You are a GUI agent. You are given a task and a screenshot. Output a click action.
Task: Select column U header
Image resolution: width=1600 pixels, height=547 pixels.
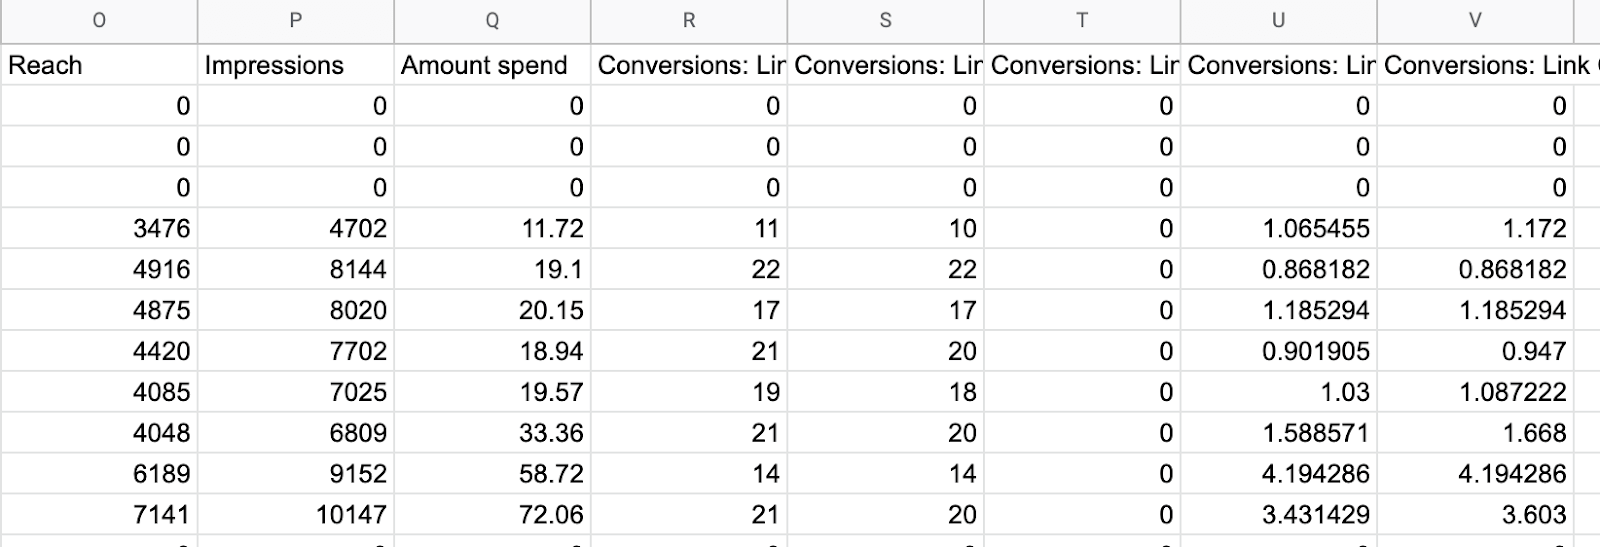point(1279,21)
